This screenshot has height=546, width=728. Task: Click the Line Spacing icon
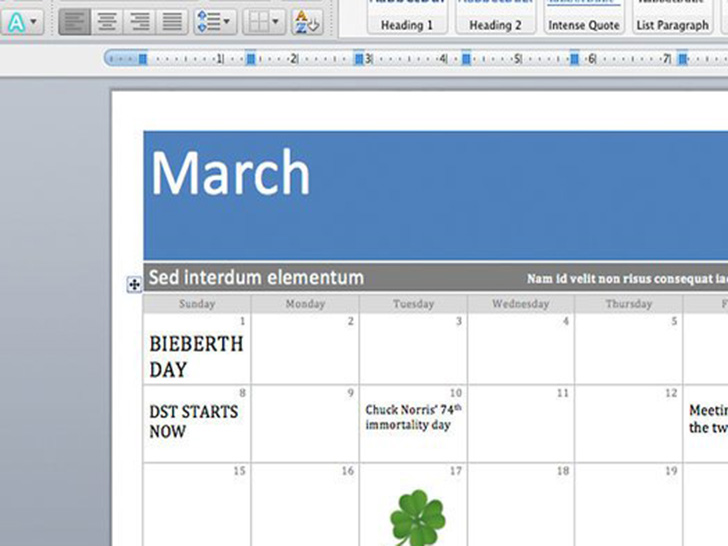coord(208,21)
